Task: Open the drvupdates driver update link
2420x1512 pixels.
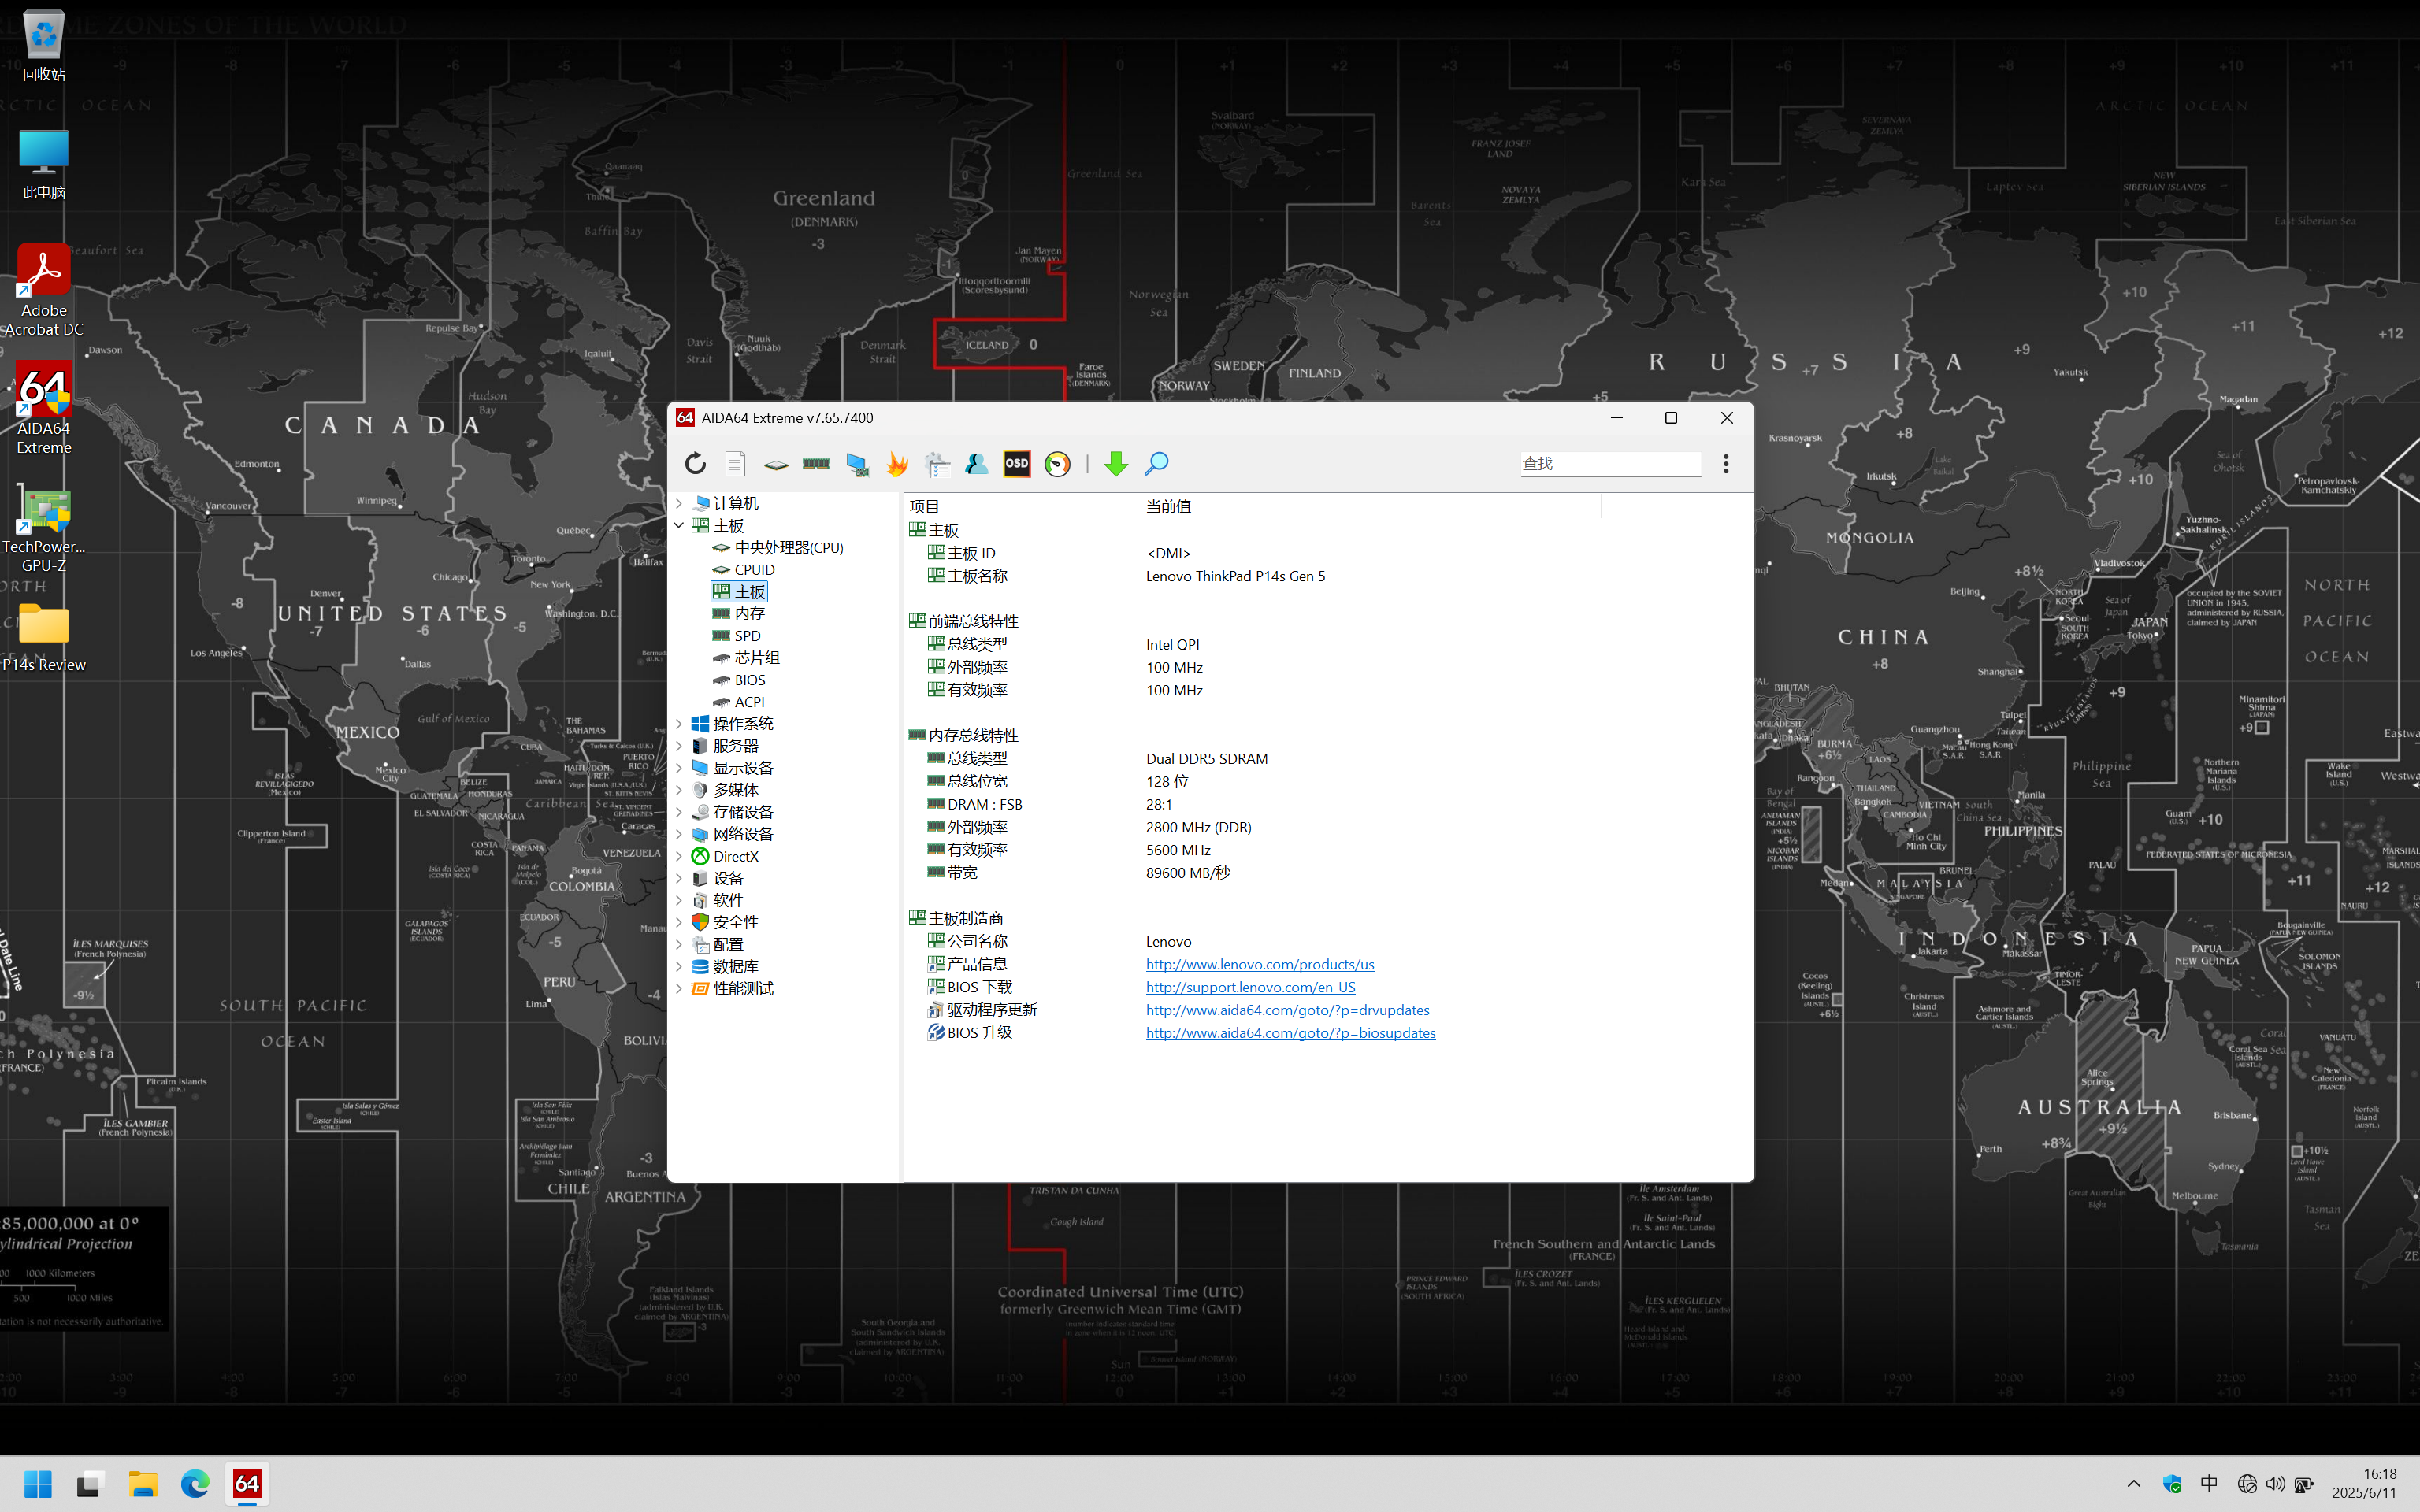Action: 1288,1010
